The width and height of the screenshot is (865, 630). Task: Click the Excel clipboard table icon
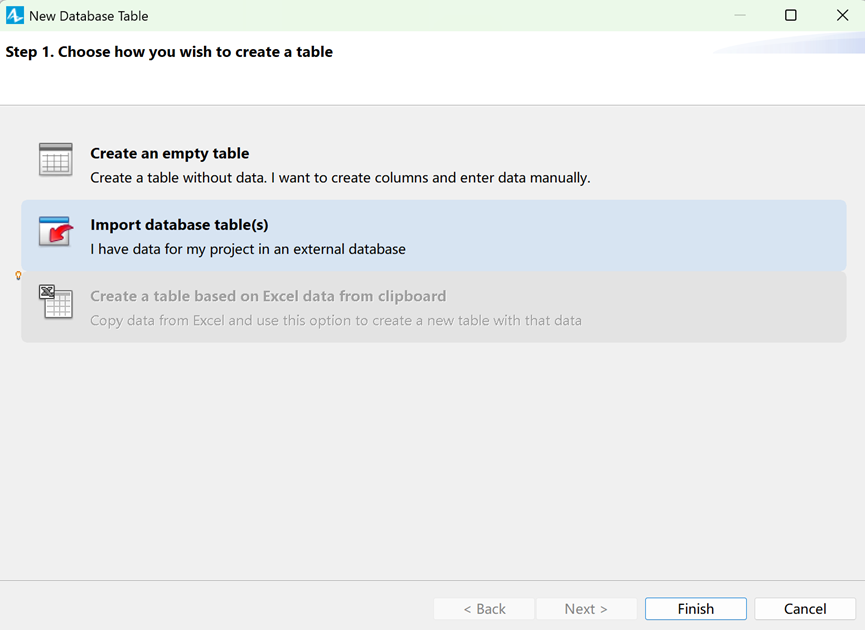tap(56, 302)
